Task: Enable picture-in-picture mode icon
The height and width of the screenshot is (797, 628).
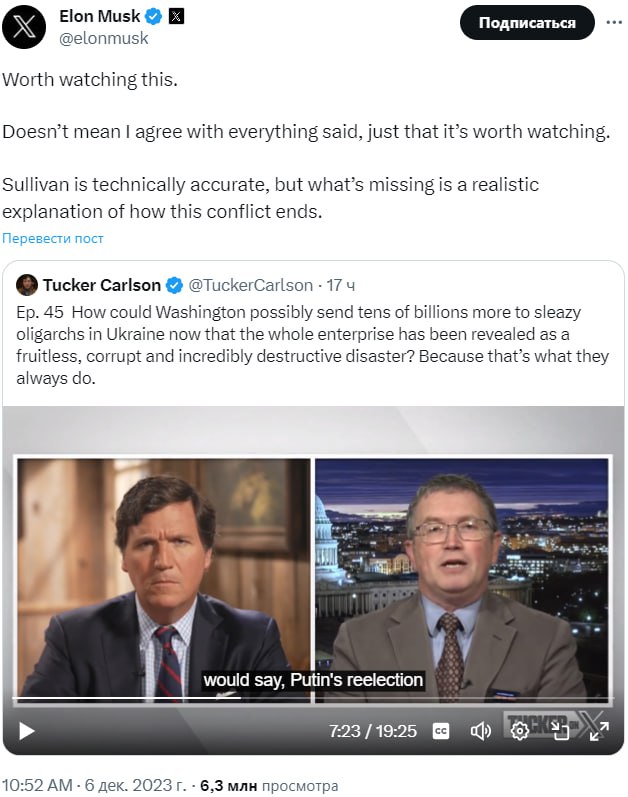Action: click(560, 731)
